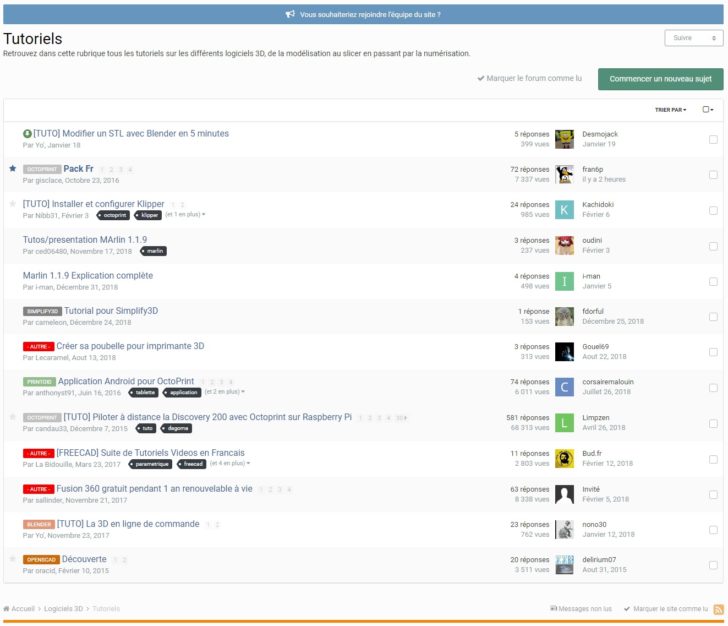
Task: Open Kachidoki's K letter avatar
Action: pos(564,210)
